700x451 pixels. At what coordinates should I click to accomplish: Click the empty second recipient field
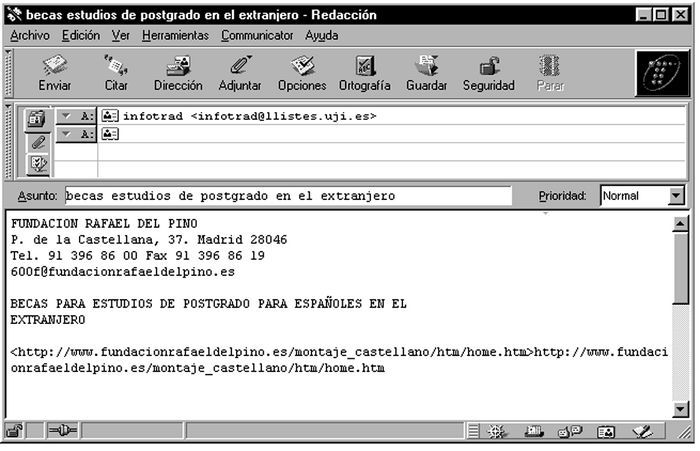(x=393, y=134)
